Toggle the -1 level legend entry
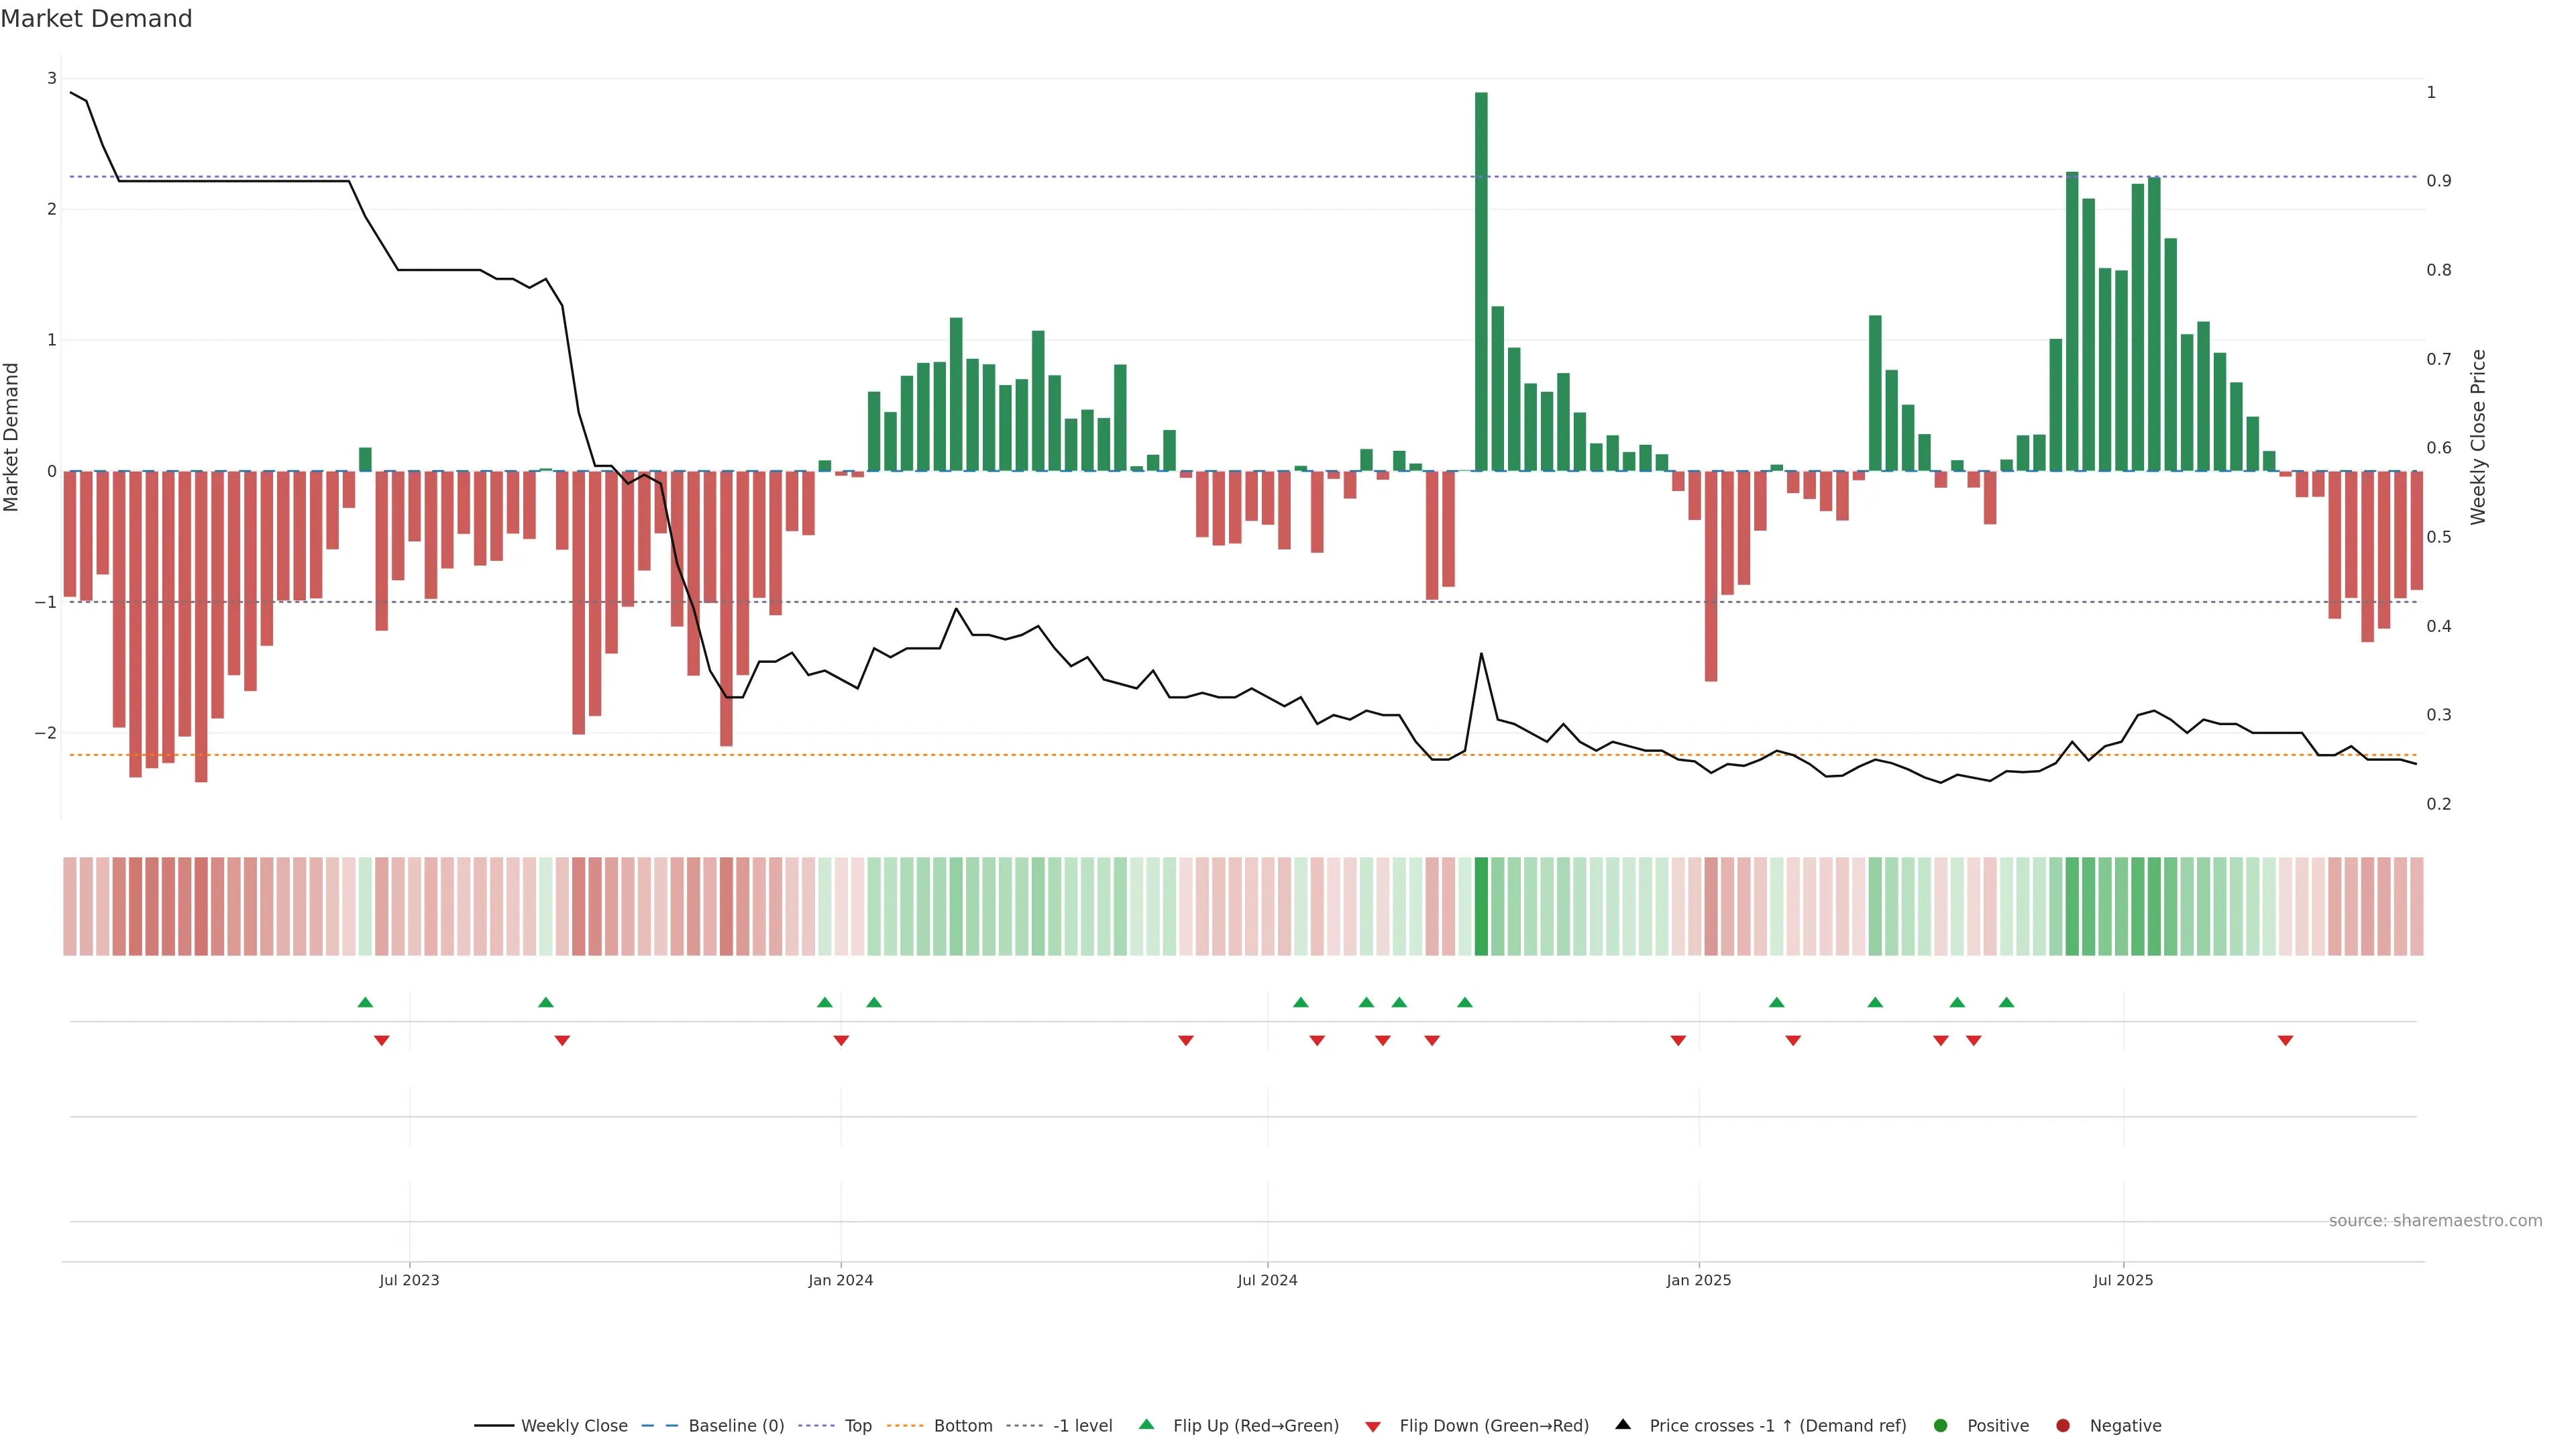 click(1082, 1425)
